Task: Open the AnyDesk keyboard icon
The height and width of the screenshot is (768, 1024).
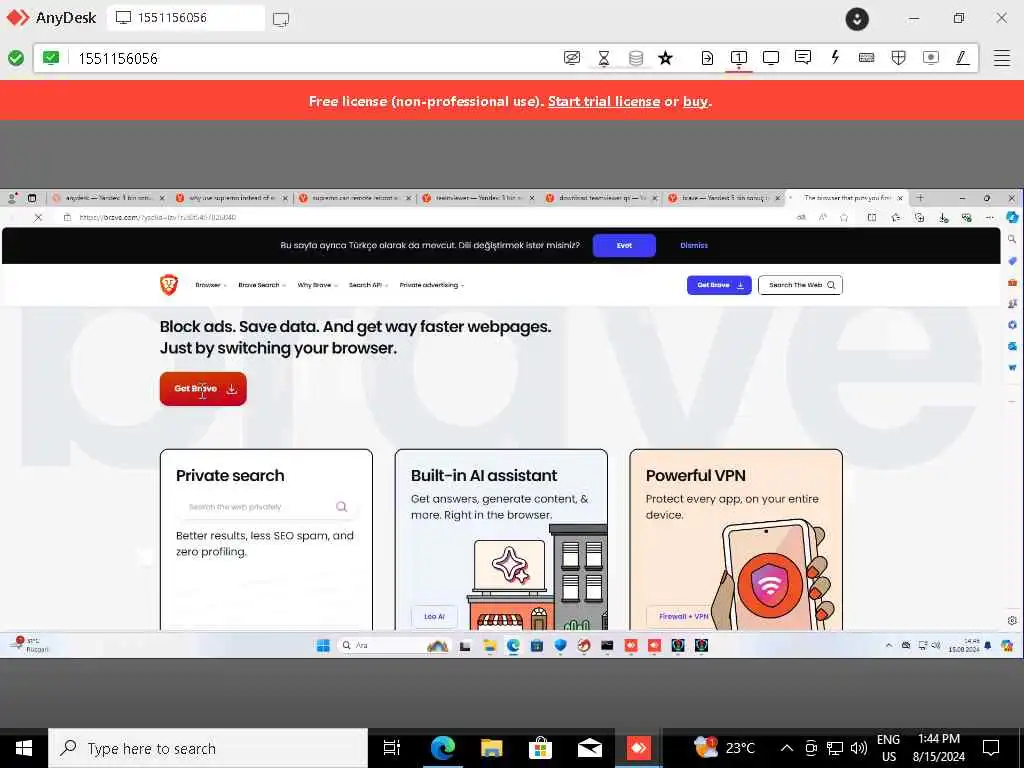Action: coord(867,58)
